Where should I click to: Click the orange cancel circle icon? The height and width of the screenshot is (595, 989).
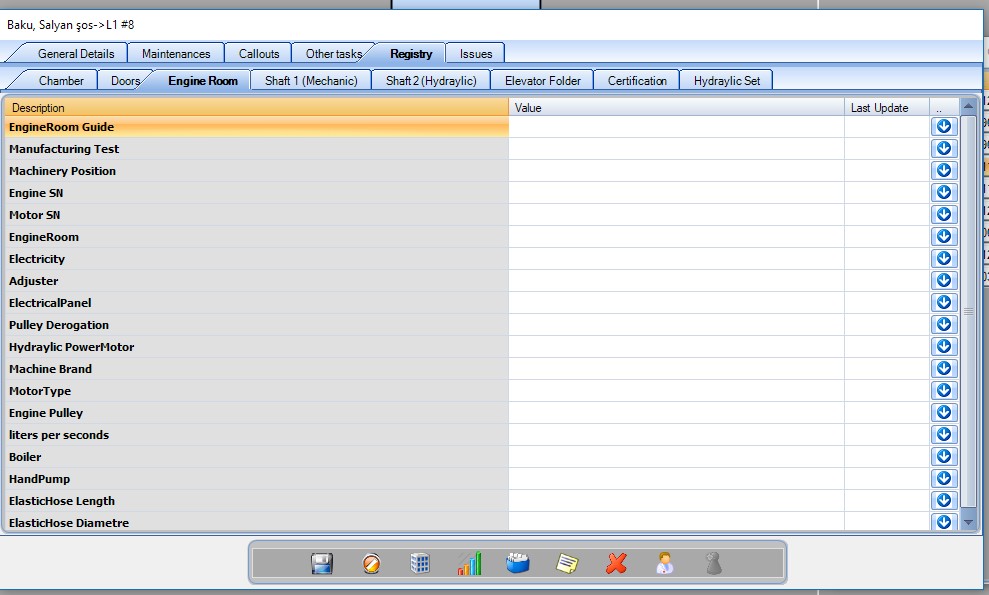tap(371, 564)
